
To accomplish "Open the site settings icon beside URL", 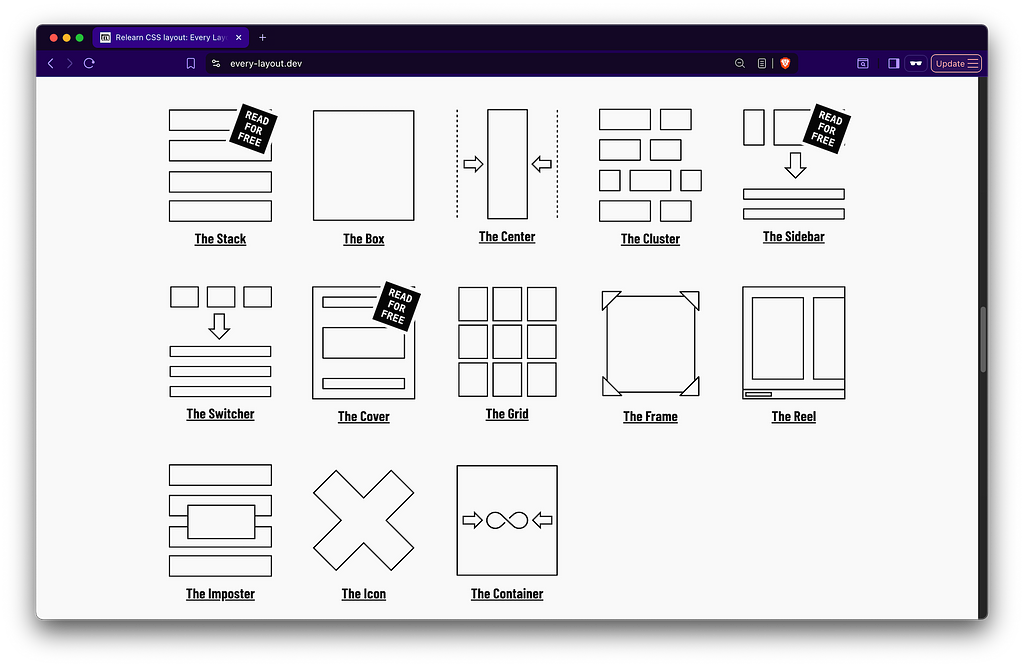I will pyautogui.click(x=215, y=63).
